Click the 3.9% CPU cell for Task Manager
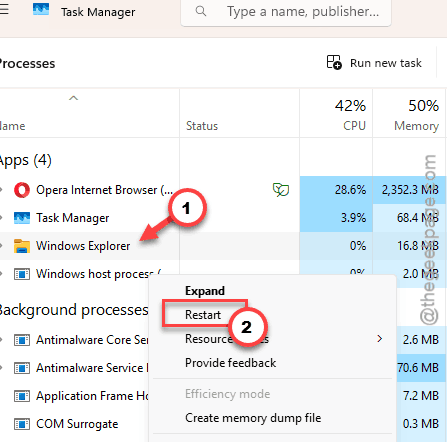The width and height of the screenshot is (447, 442). point(336,218)
